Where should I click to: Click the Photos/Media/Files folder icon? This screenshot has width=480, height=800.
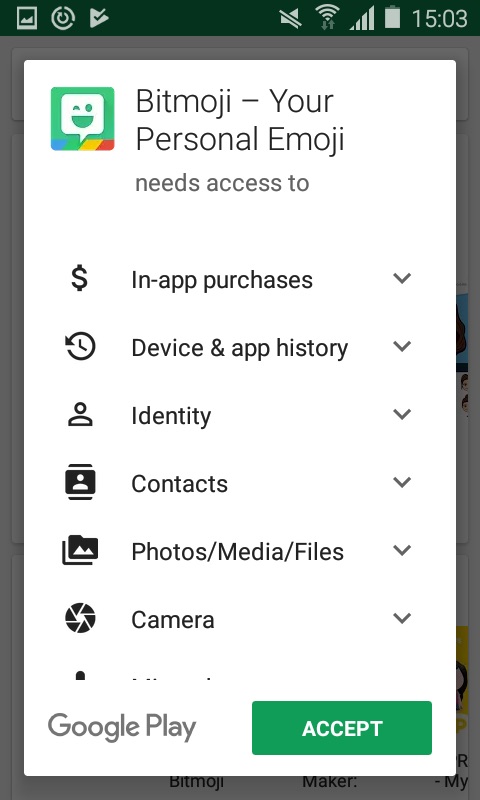click(x=80, y=550)
